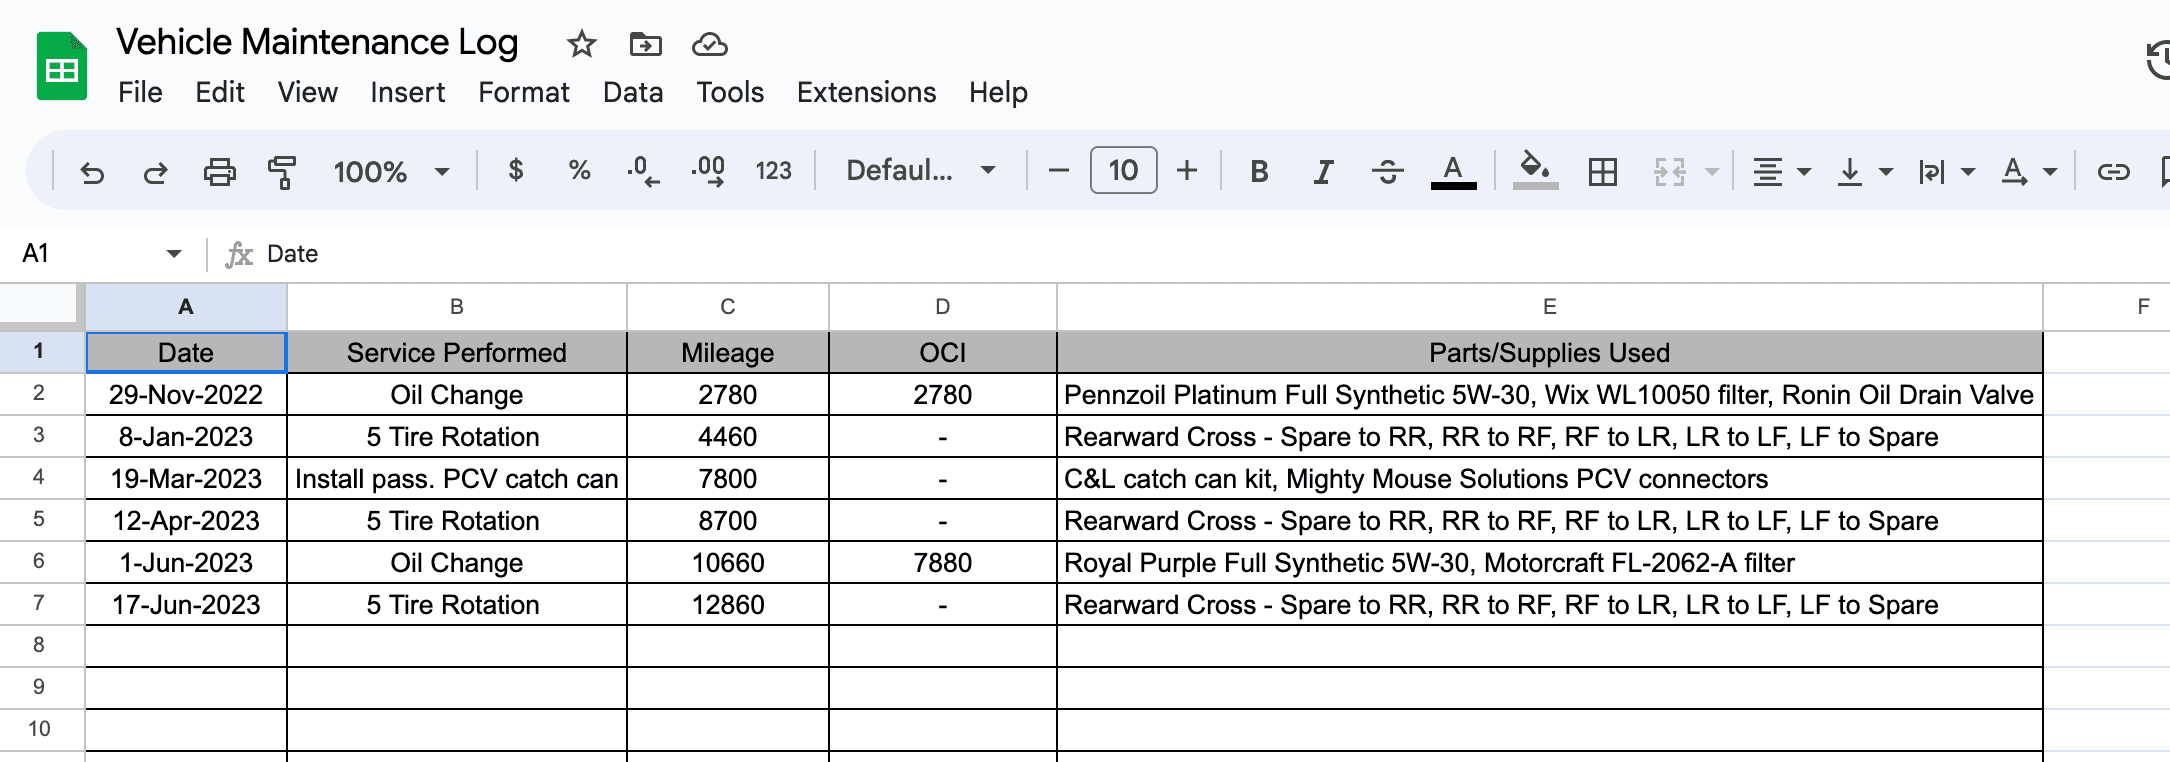Decrease font size with the minus button
The height and width of the screenshot is (762, 2170).
1059,171
